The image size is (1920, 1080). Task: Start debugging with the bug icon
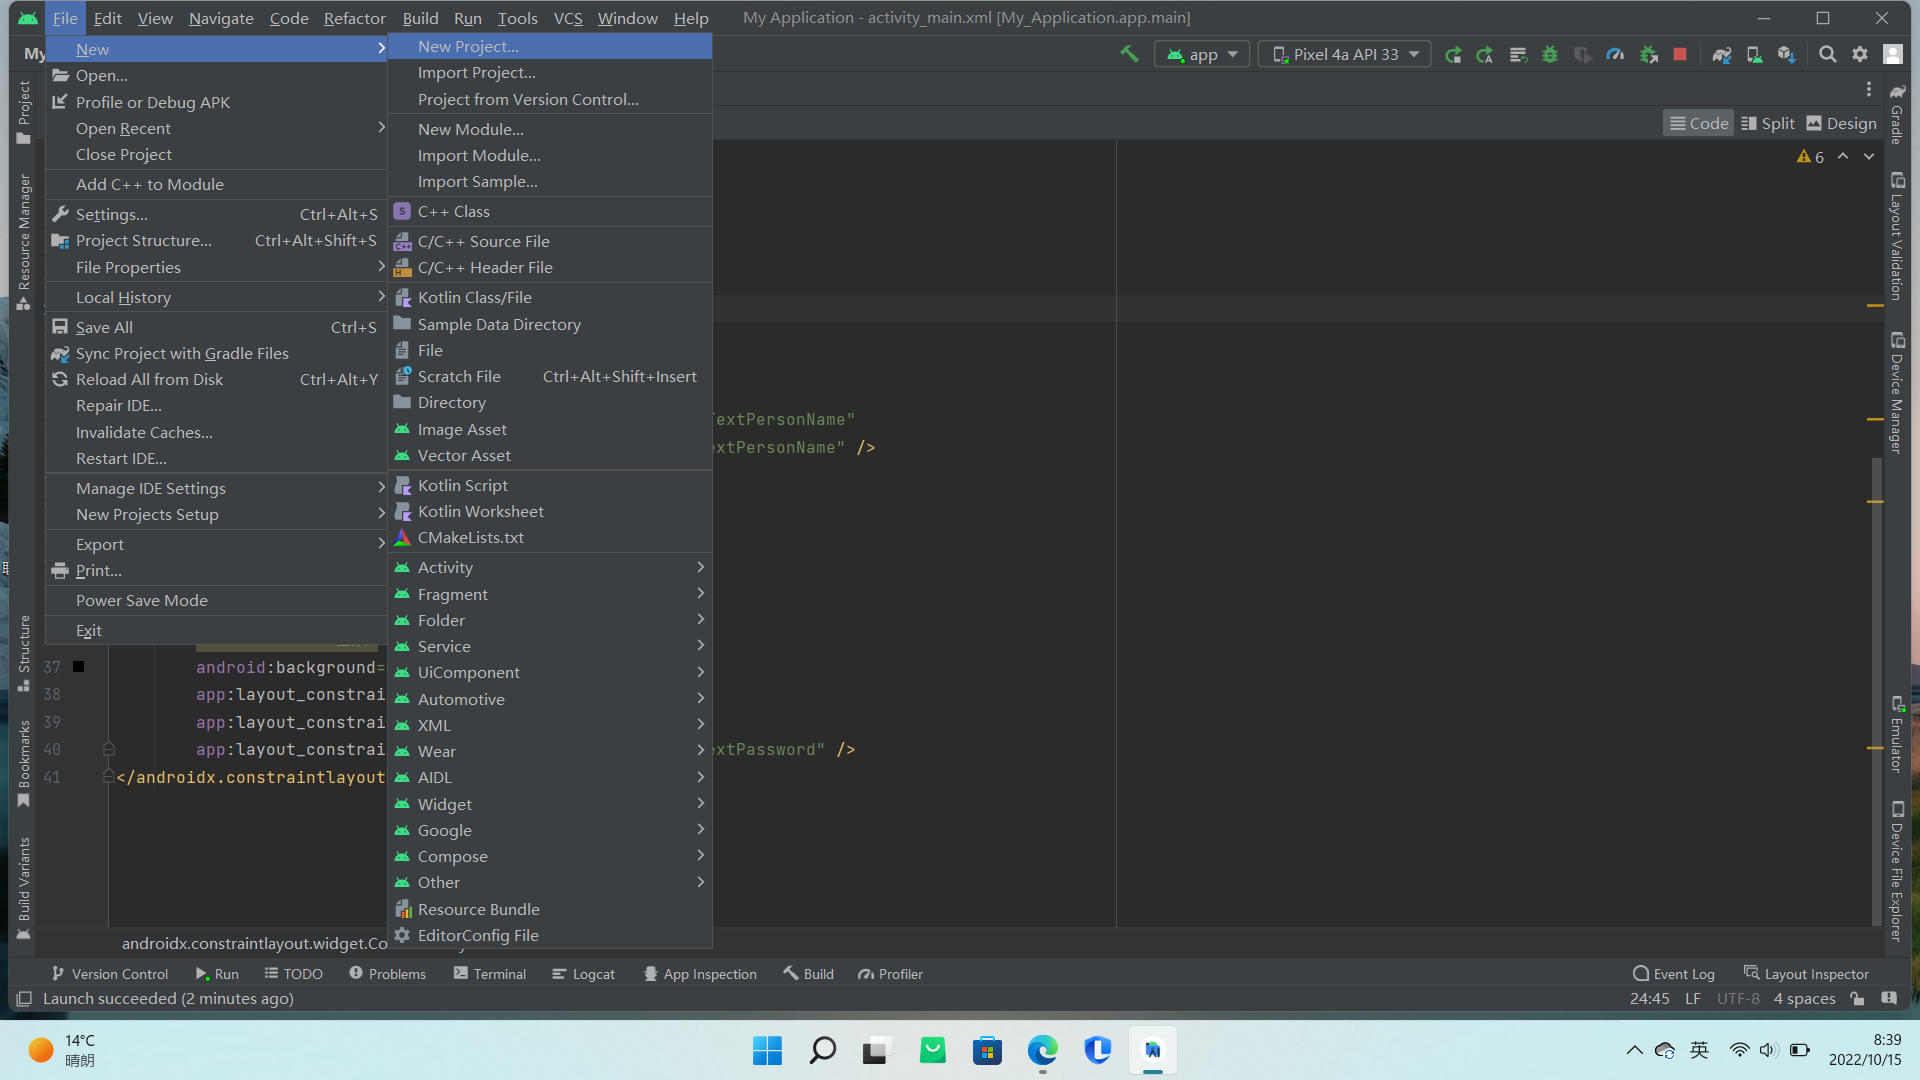(1551, 55)
